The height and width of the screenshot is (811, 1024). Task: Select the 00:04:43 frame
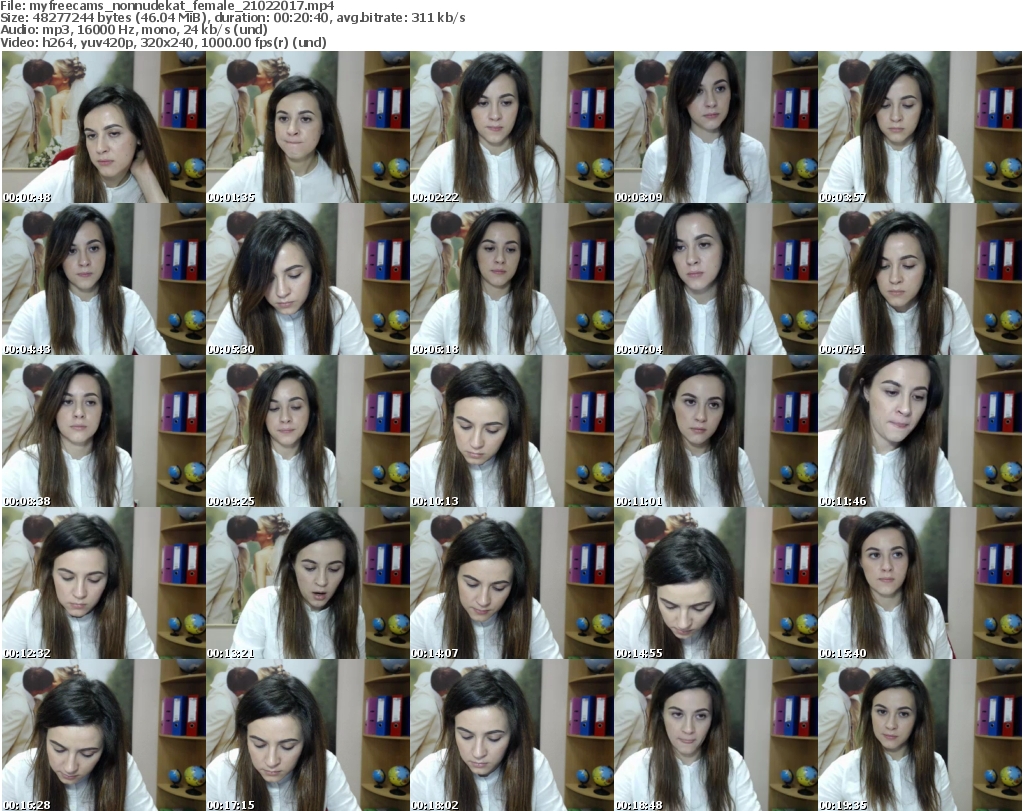tap(104, 279)
